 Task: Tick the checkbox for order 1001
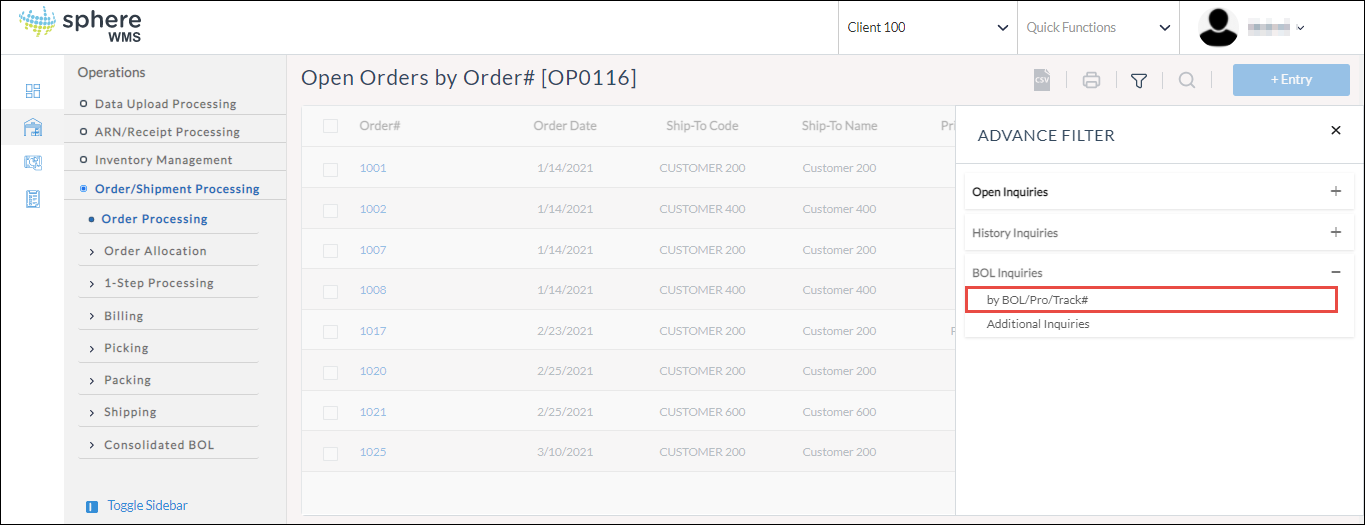(330, 169)
